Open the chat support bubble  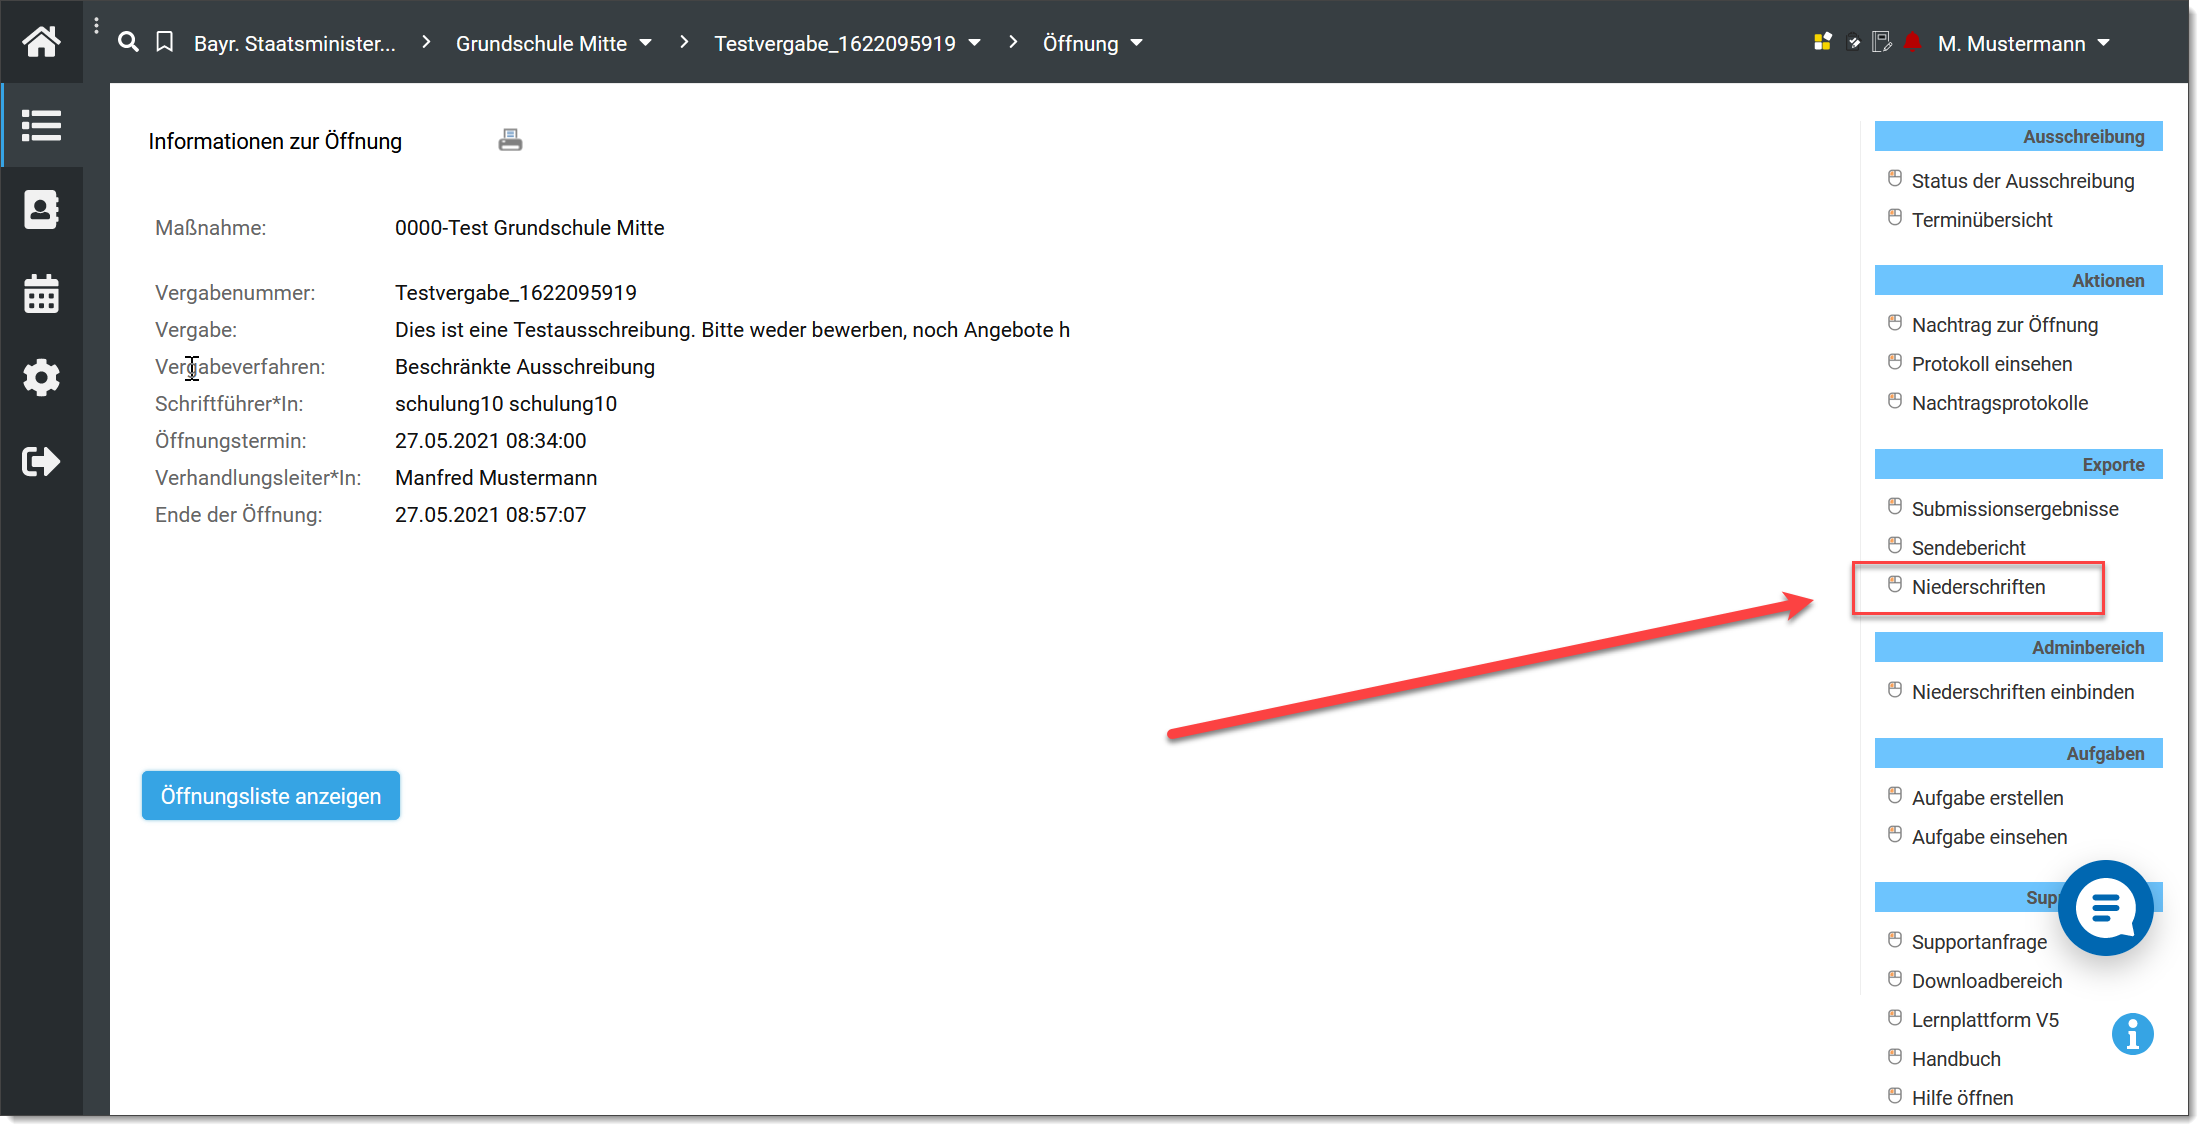point(2105,908)
